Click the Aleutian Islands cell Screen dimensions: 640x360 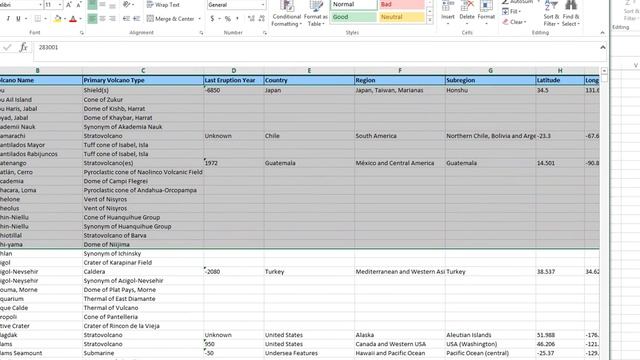[490, 335]
